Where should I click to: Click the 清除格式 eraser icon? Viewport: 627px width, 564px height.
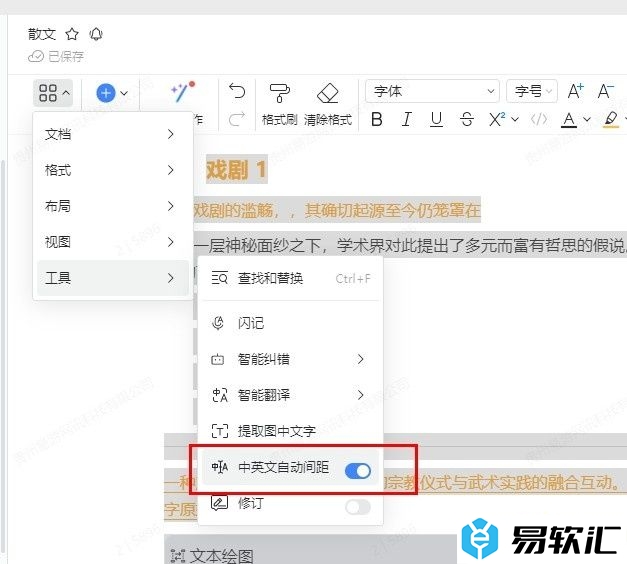tap(328, 93)
